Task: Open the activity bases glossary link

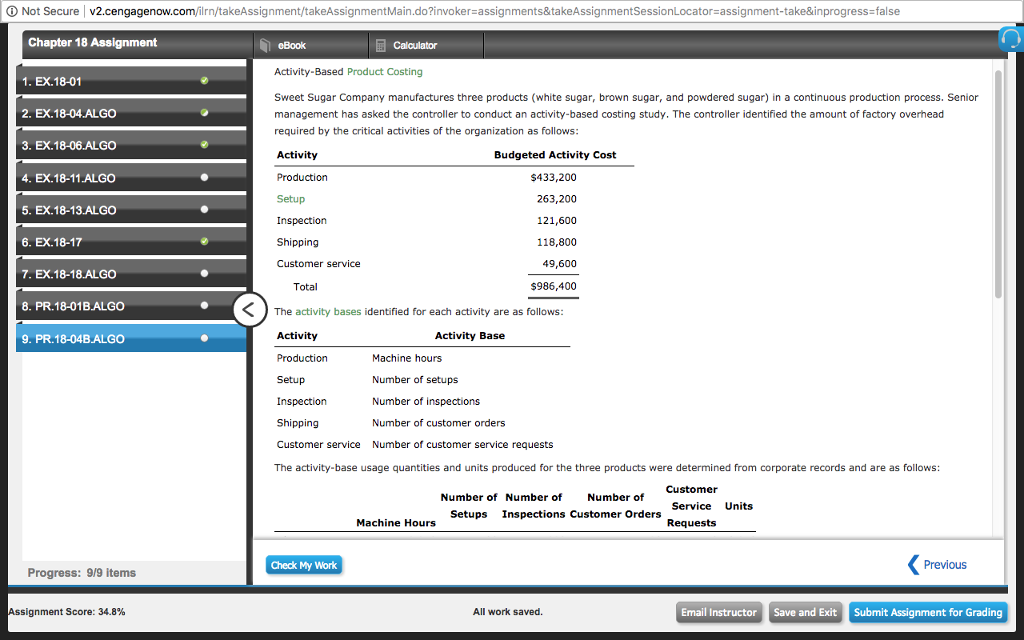Action: click(x=328, y=312)
